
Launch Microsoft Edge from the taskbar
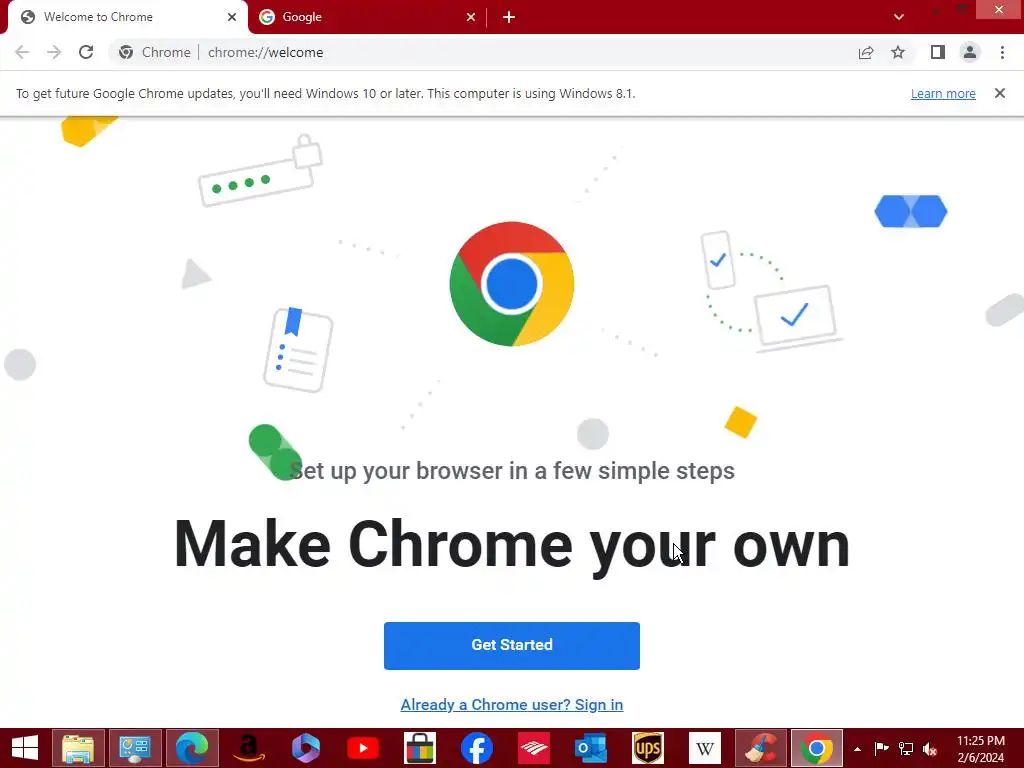click(192, 748)
